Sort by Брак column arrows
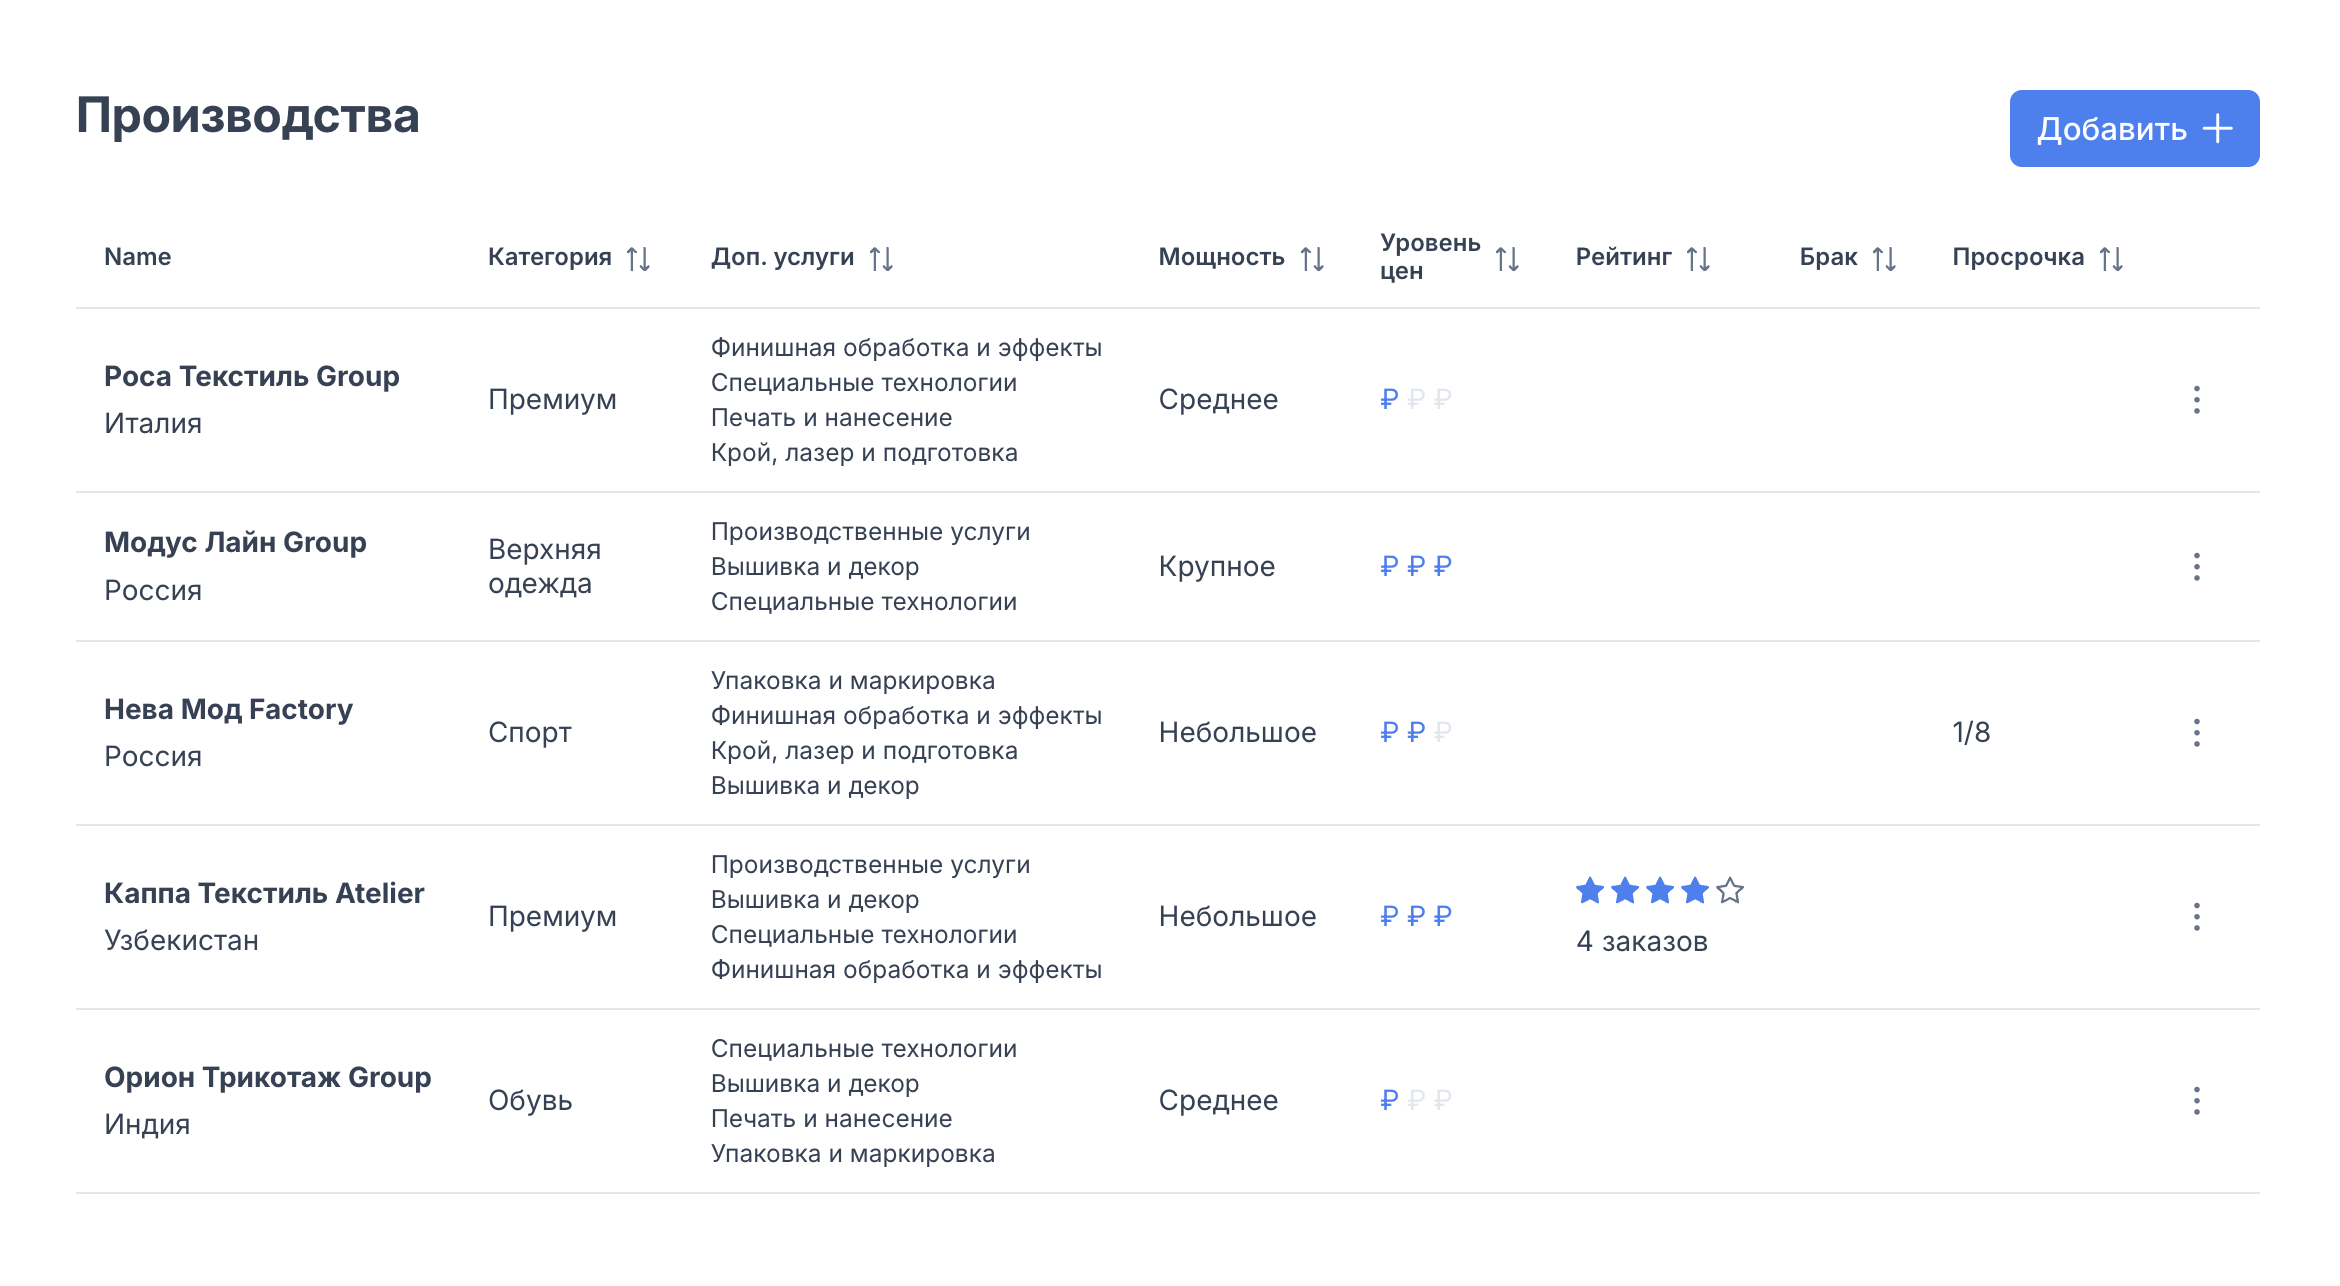Image resolution: width=2340 pixels, height=1286 pixels. coord(1884,259)
